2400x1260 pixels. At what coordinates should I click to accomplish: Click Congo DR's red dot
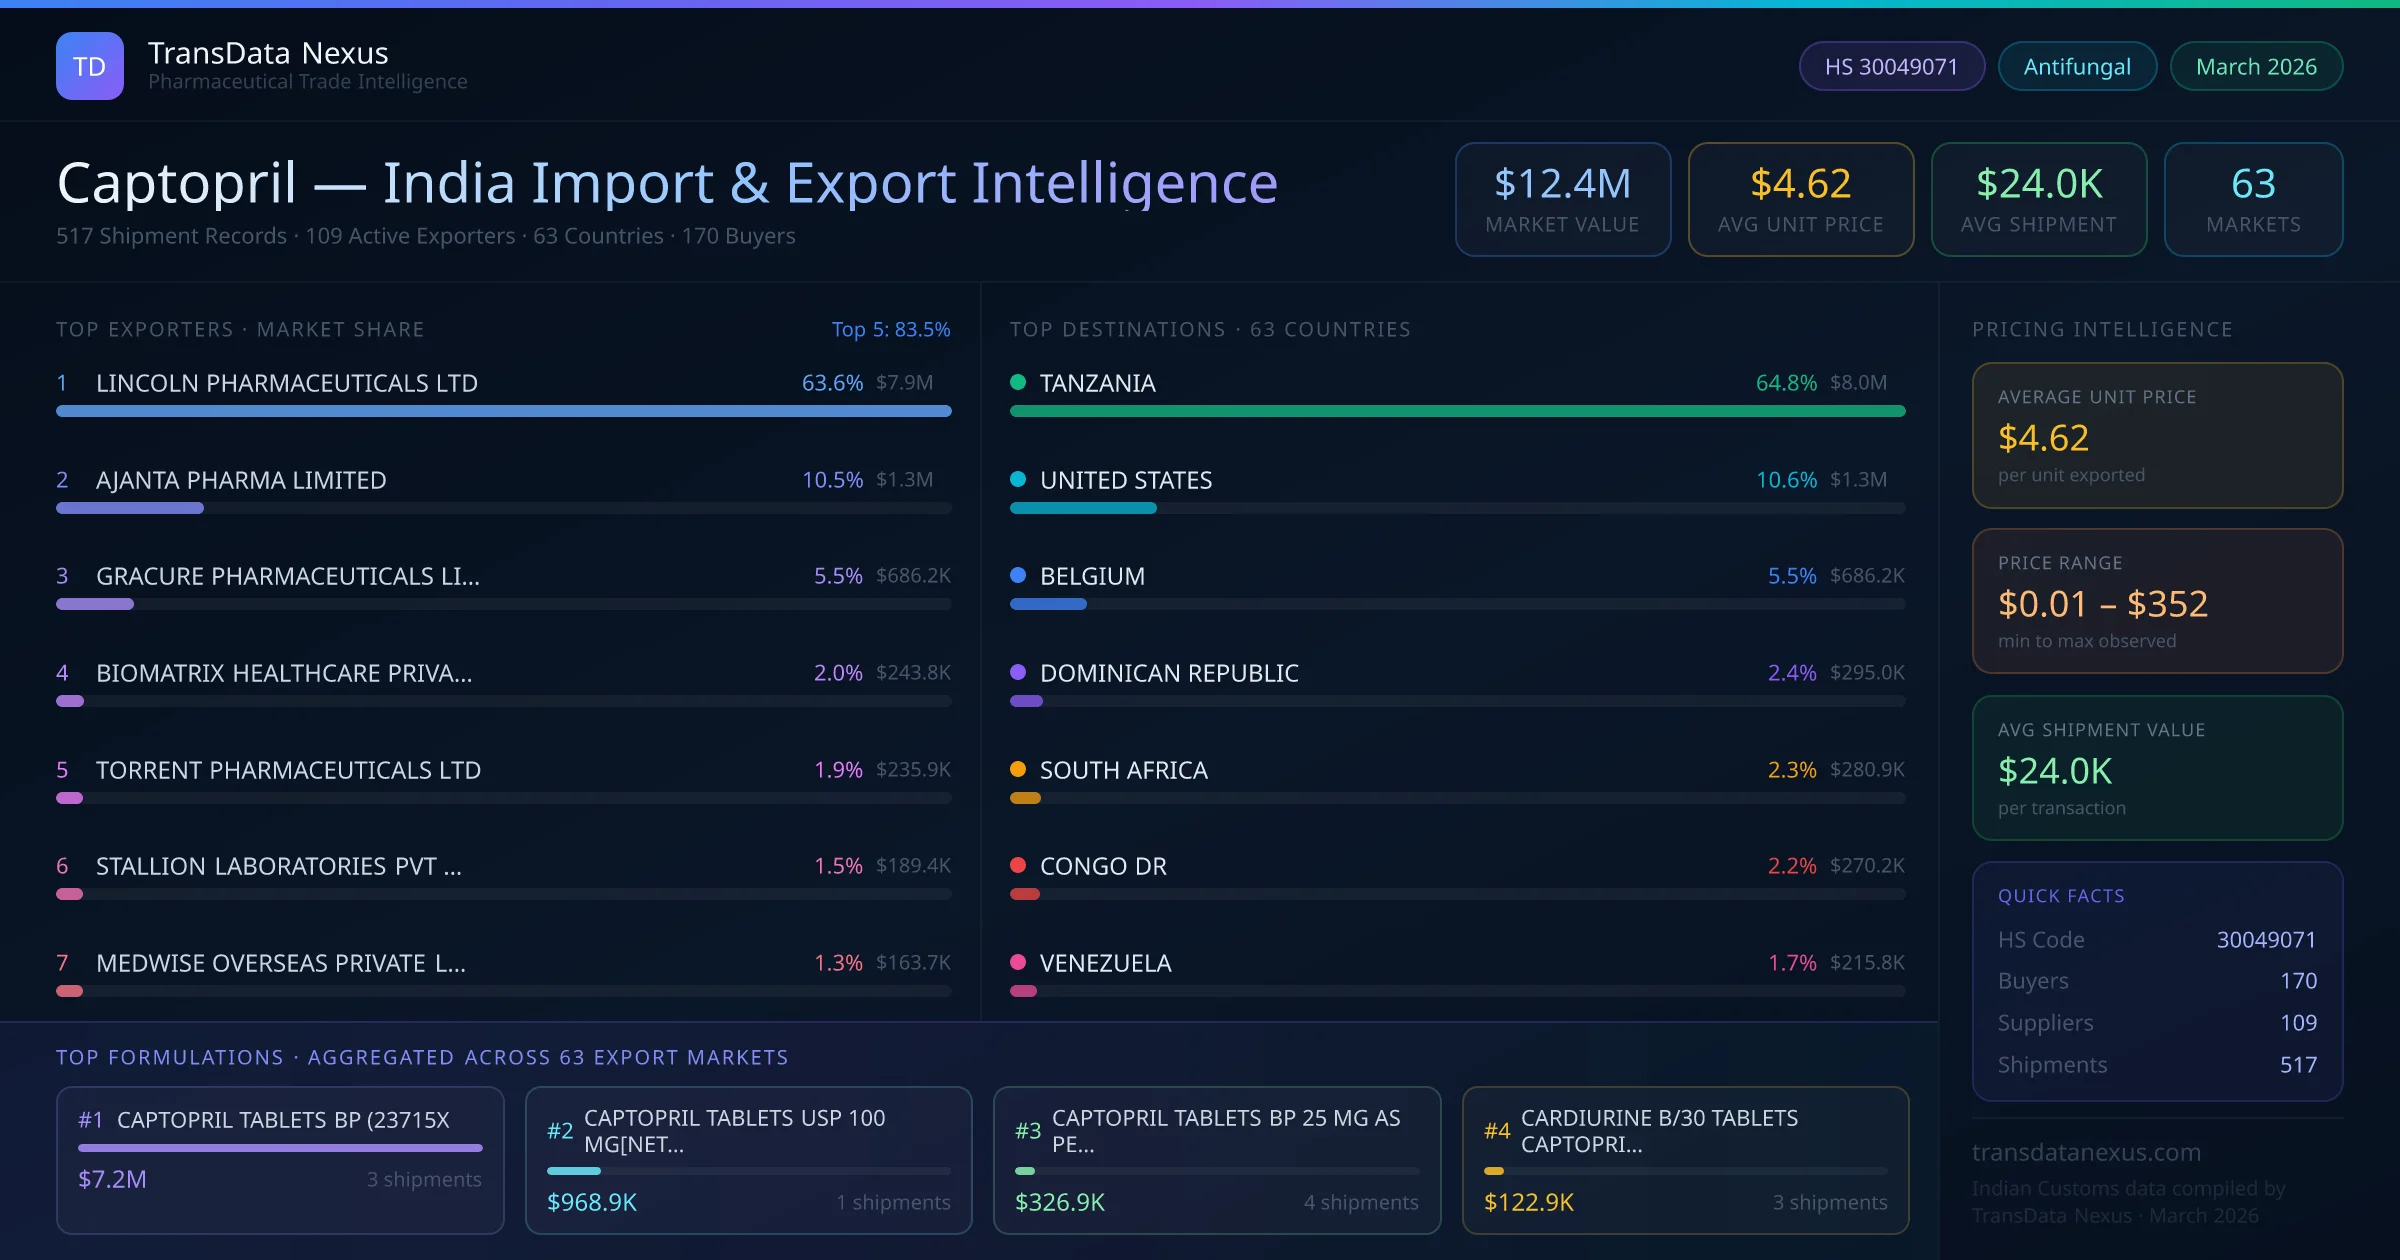point(1018,865)
